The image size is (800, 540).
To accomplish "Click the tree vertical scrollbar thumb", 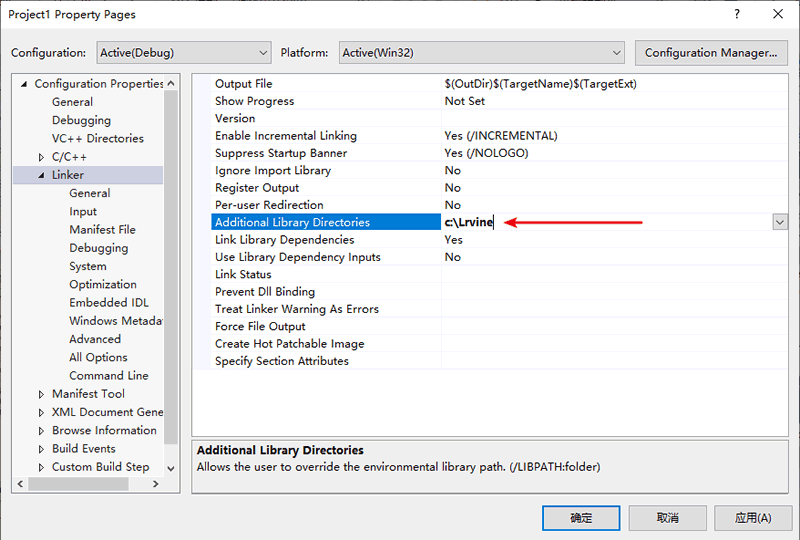I will tap(171, 265).
